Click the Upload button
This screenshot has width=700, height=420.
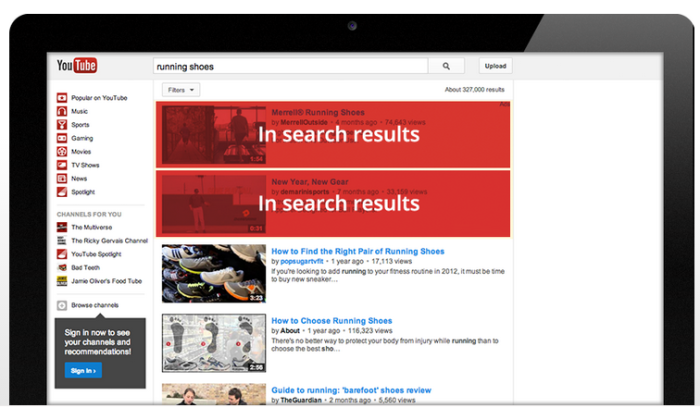point(496,66)
